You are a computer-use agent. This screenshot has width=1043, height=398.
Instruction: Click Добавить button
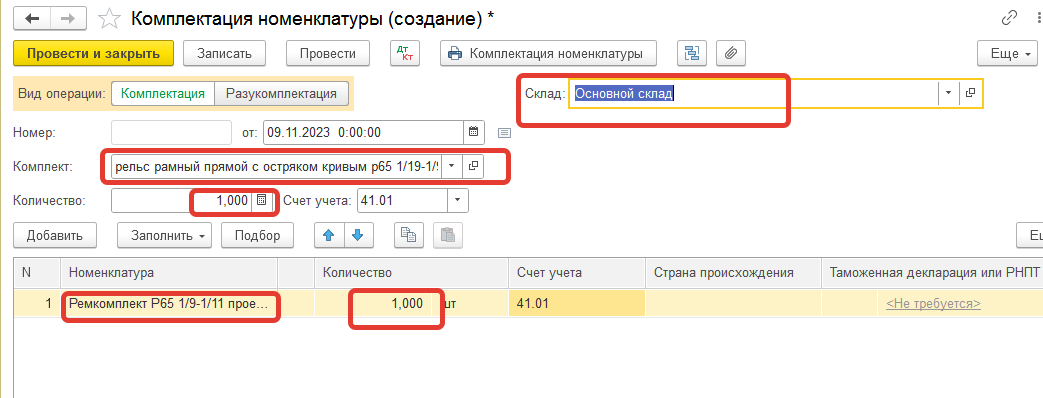[x=55, y=235]
